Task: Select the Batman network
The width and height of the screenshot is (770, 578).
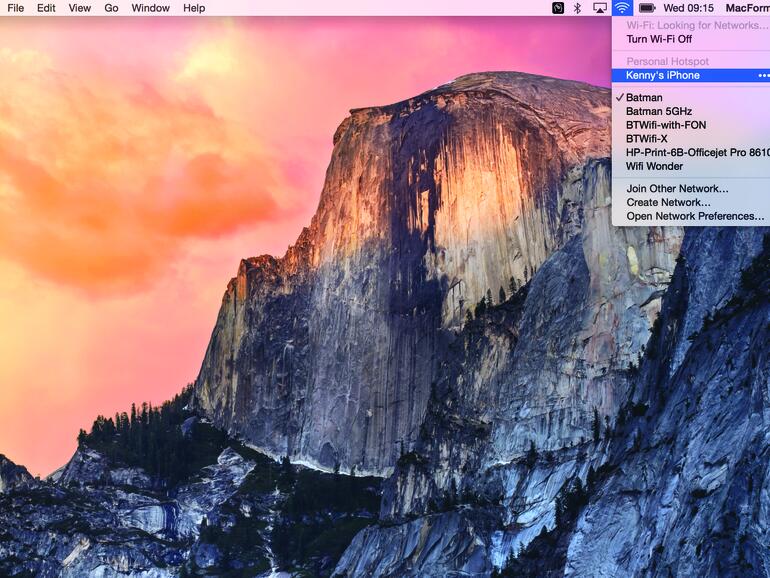Action: point(691,97)
